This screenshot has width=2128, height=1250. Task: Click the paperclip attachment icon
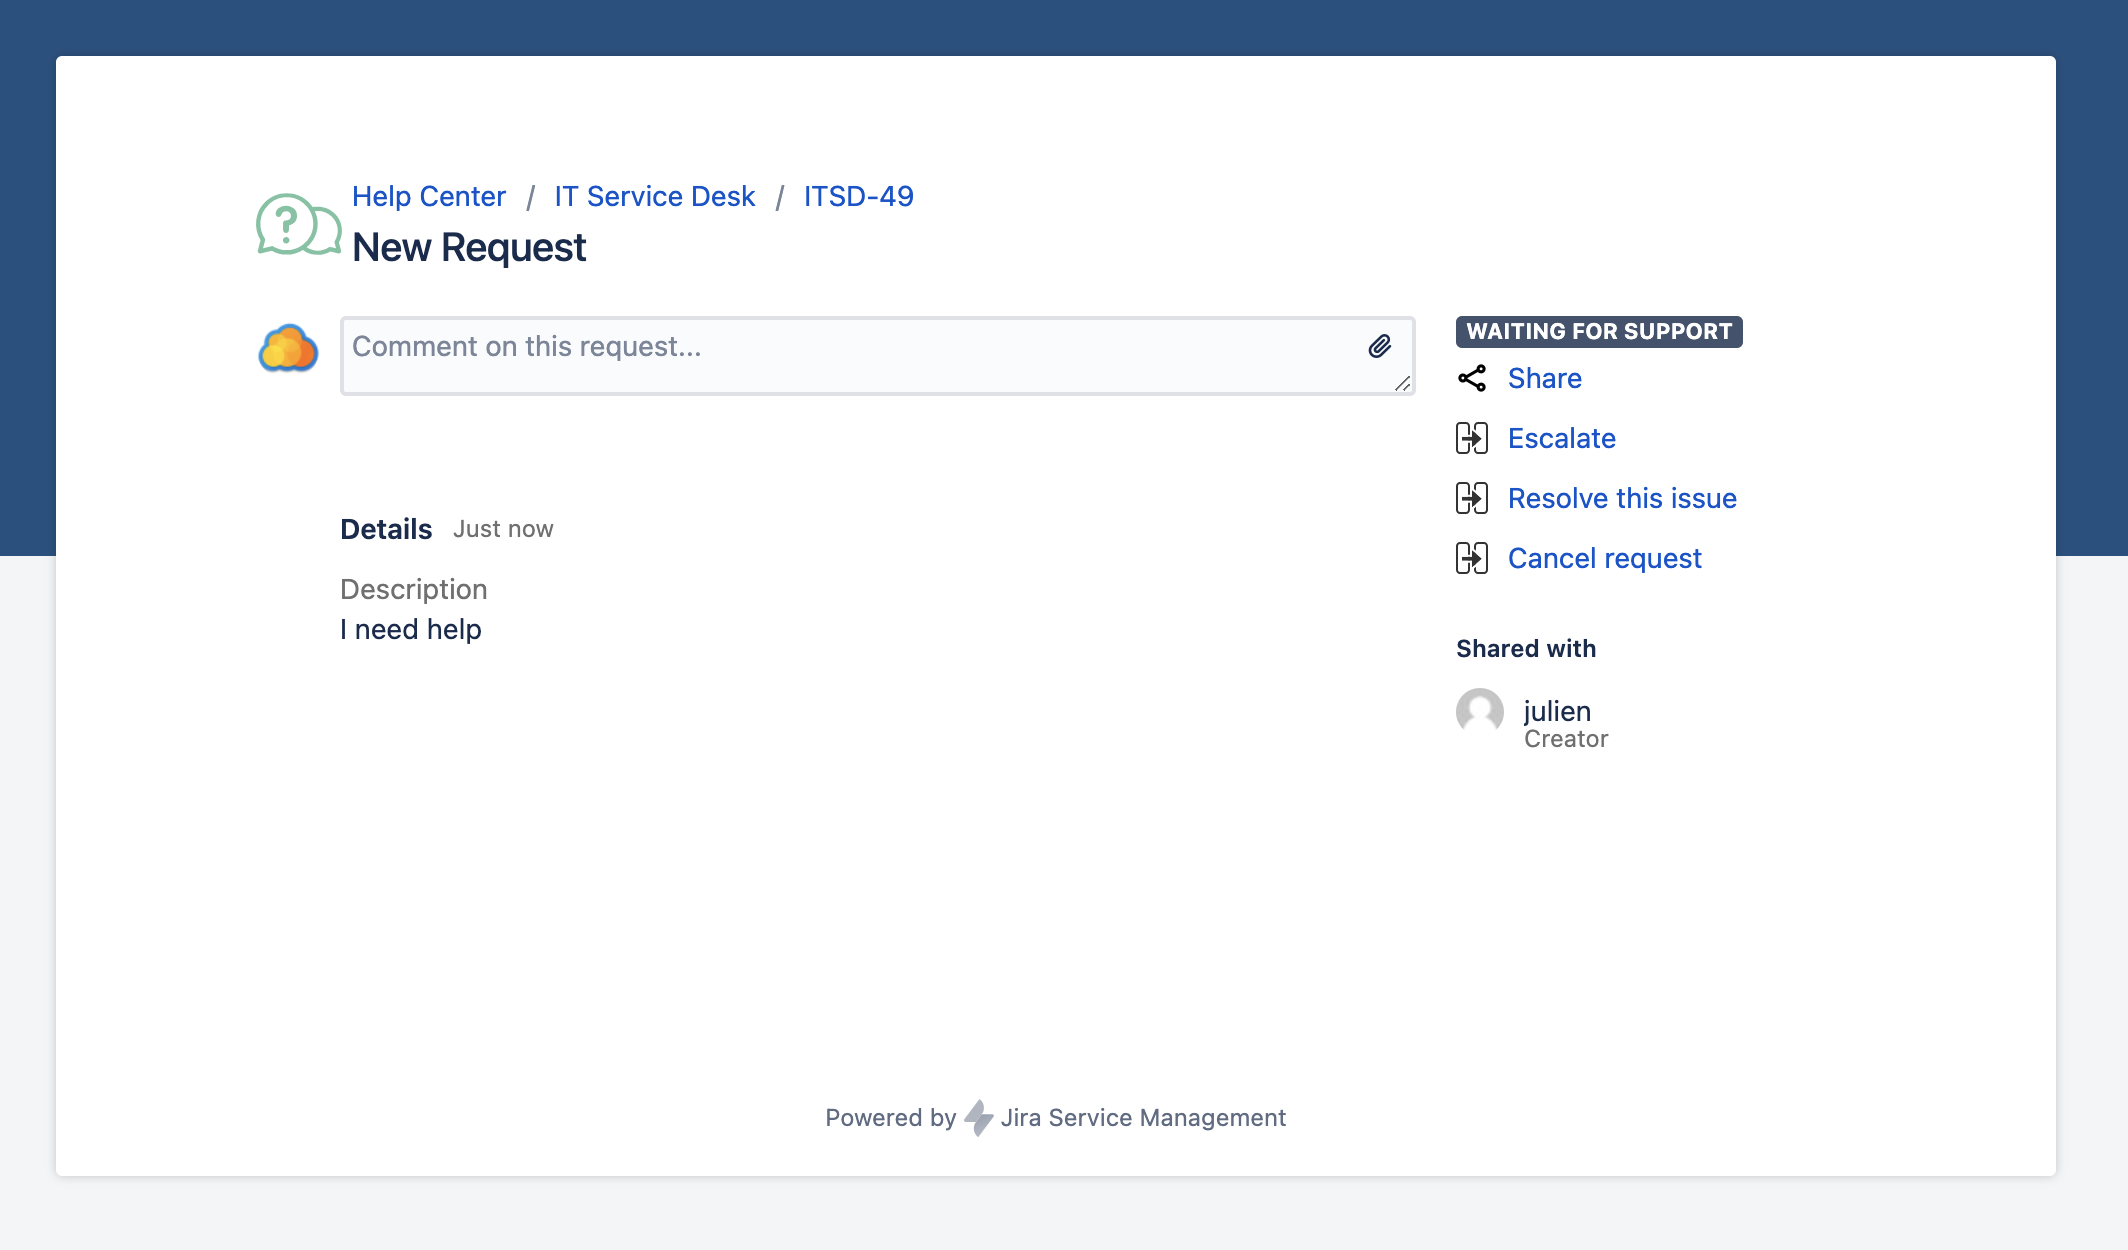1380,346
